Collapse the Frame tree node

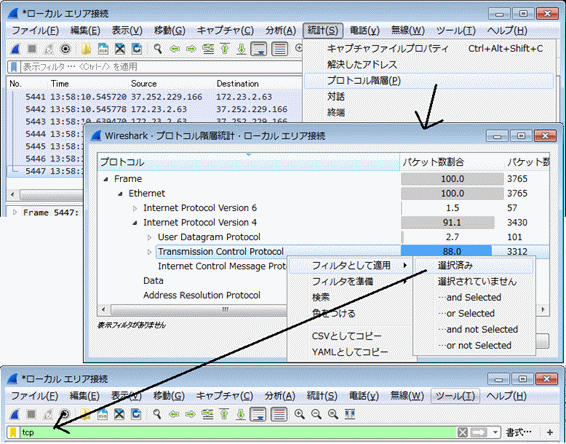(106, 179)
